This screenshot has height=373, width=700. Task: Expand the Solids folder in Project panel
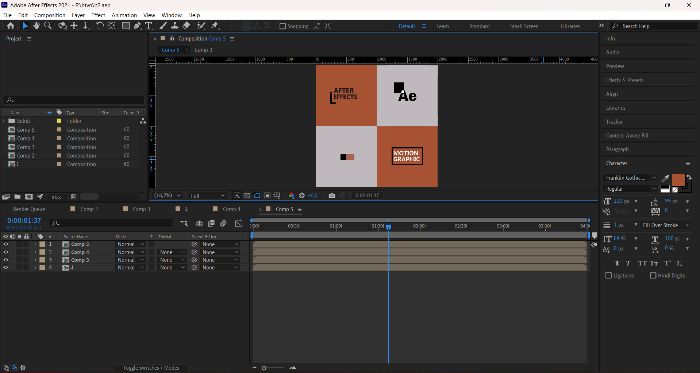coord(4,121)
